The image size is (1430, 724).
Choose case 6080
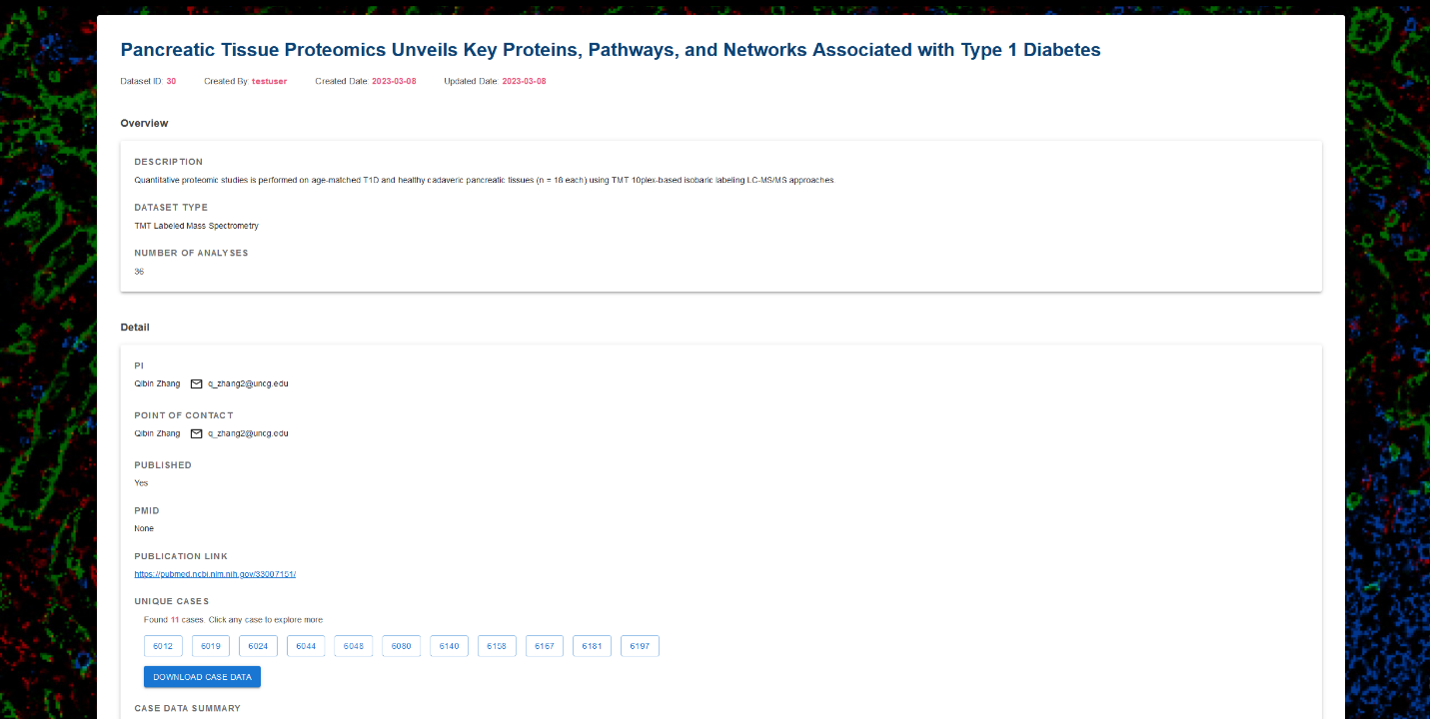[x=401, y=646]
